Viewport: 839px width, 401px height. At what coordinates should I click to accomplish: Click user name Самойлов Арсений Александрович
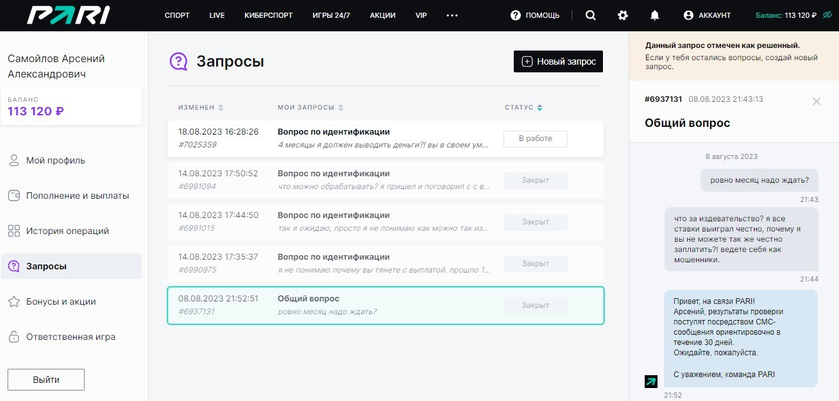56,66
